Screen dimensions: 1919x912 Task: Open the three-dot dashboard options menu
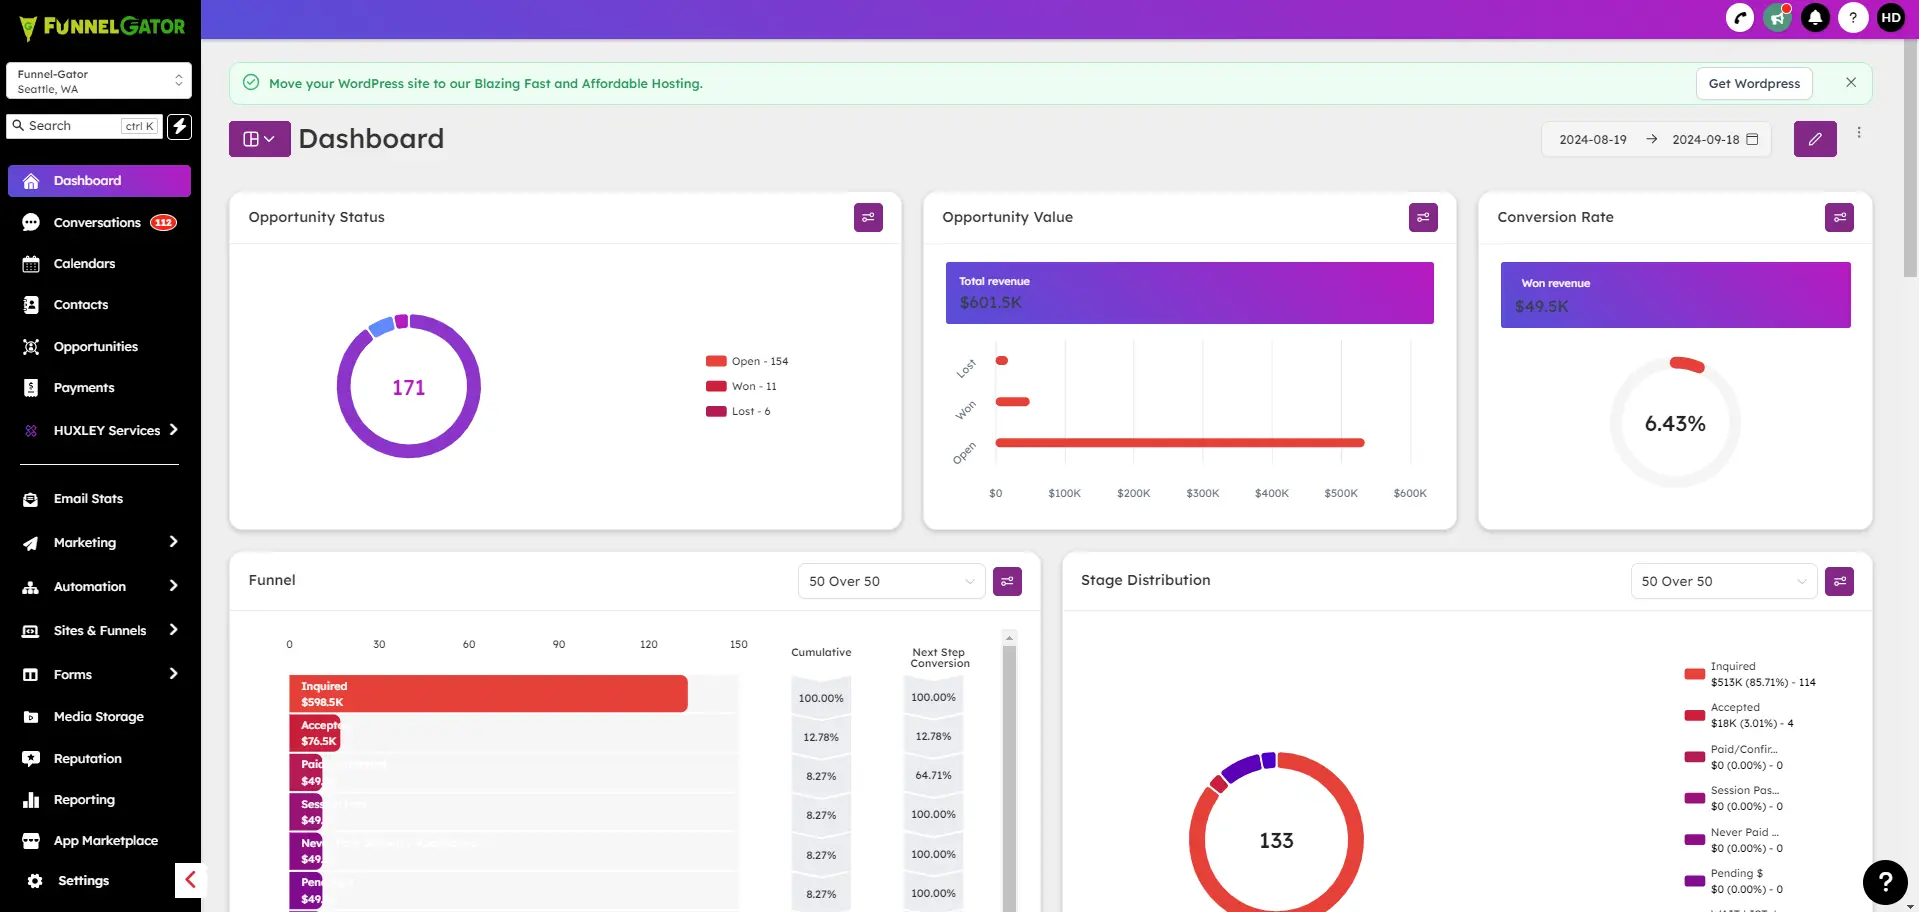tap(1859, 133)
